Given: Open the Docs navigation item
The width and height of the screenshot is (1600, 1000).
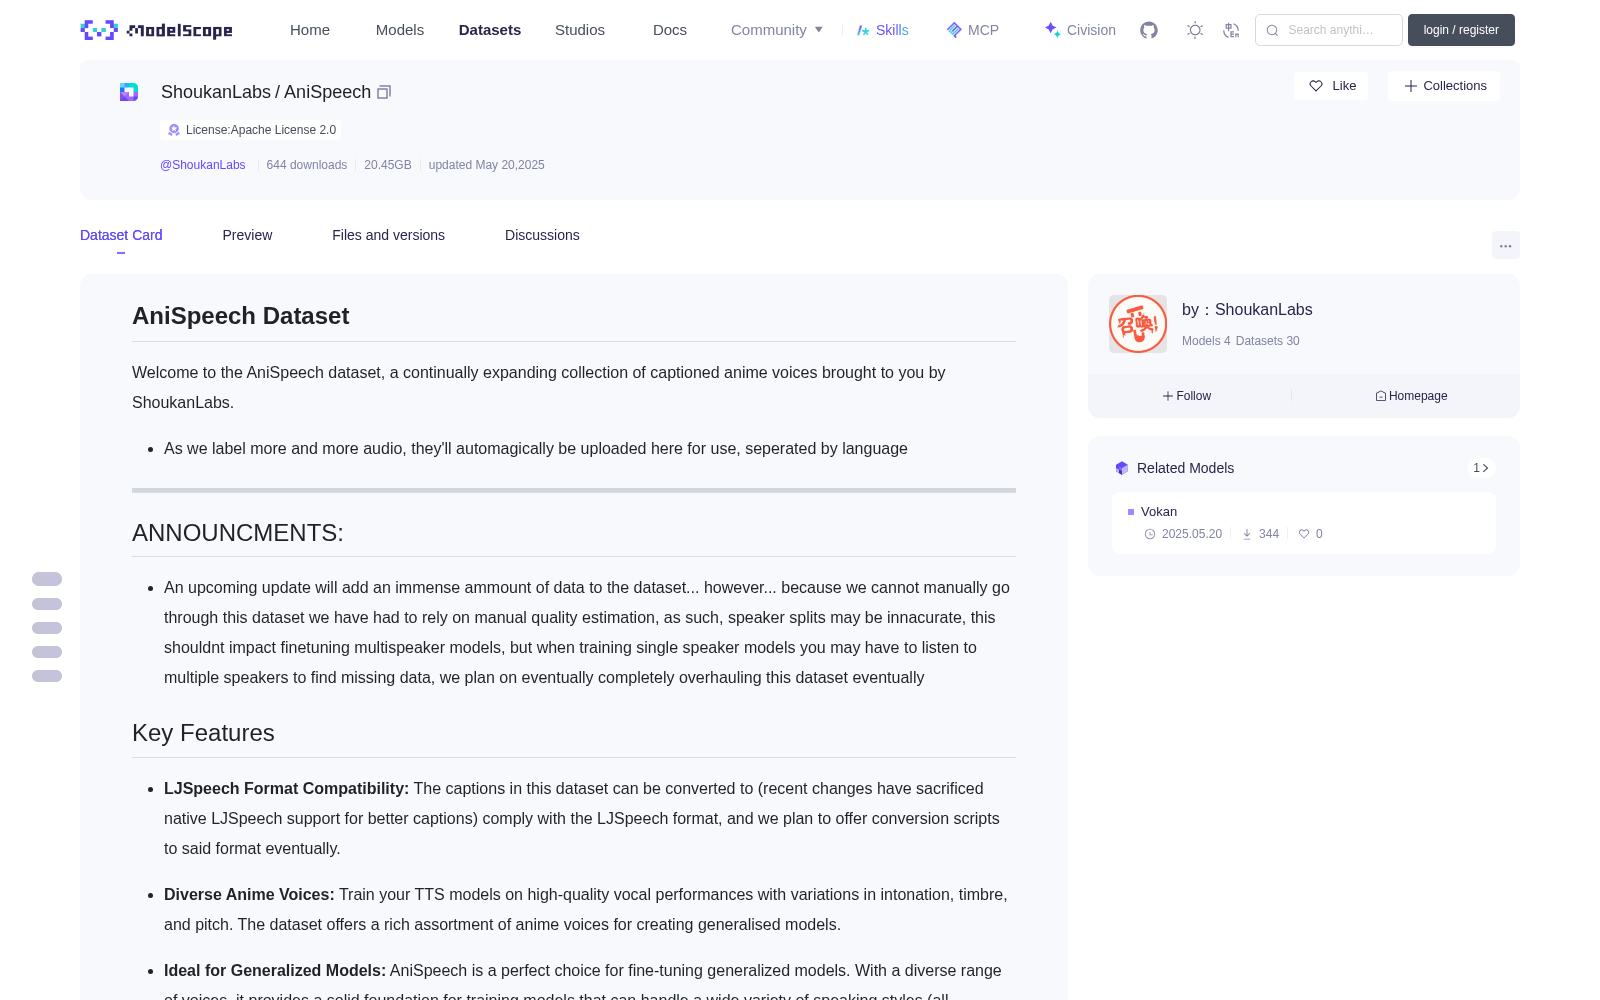Looking at the screenshot, I should click(x=670, y=30).
